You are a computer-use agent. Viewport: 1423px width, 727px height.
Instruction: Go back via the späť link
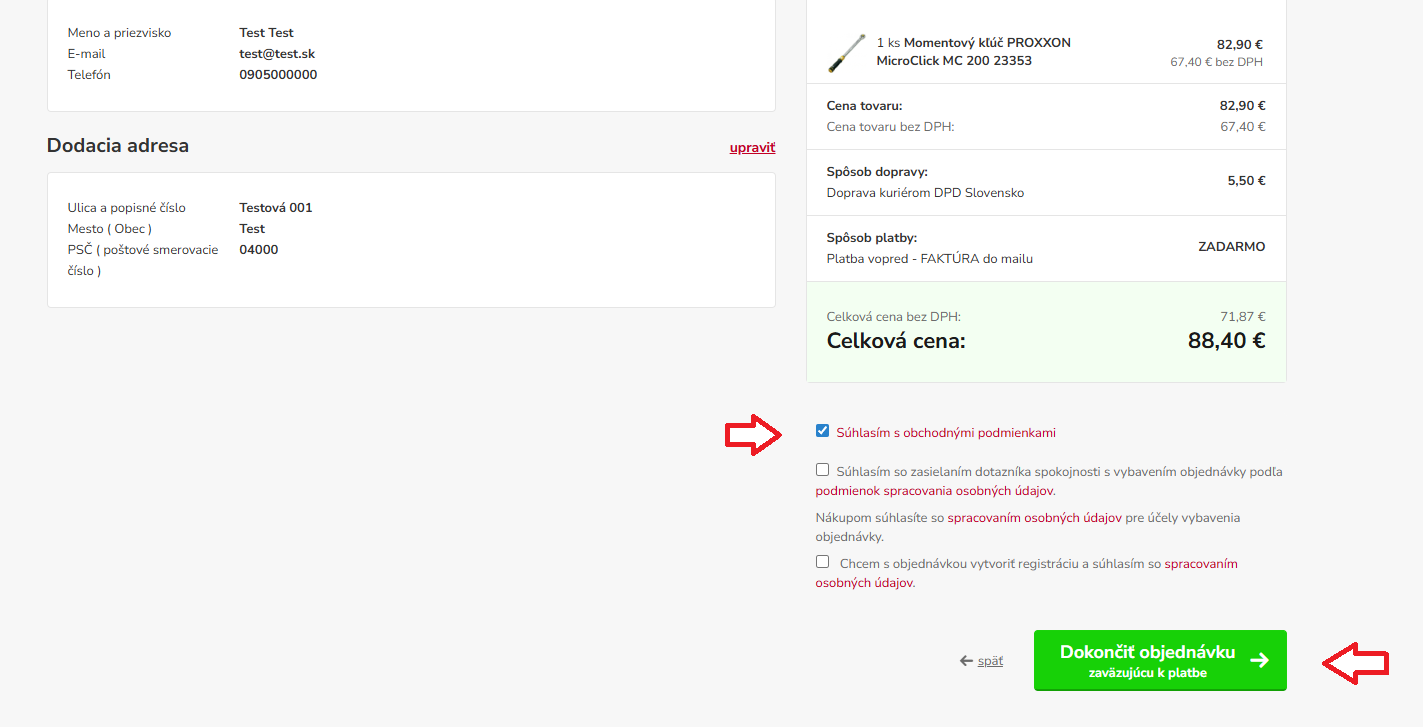990,661
